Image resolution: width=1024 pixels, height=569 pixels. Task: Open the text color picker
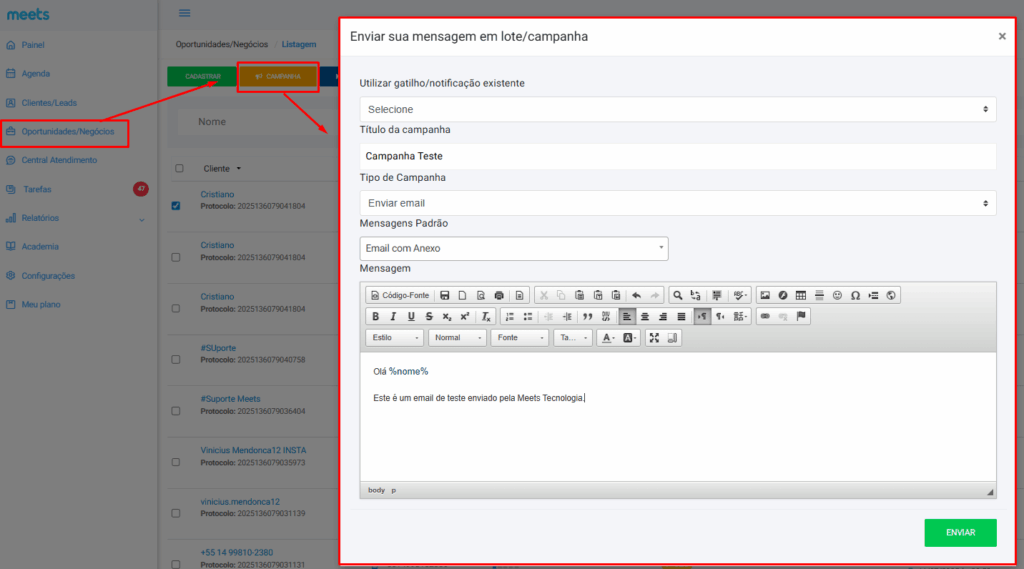point(607,338)
